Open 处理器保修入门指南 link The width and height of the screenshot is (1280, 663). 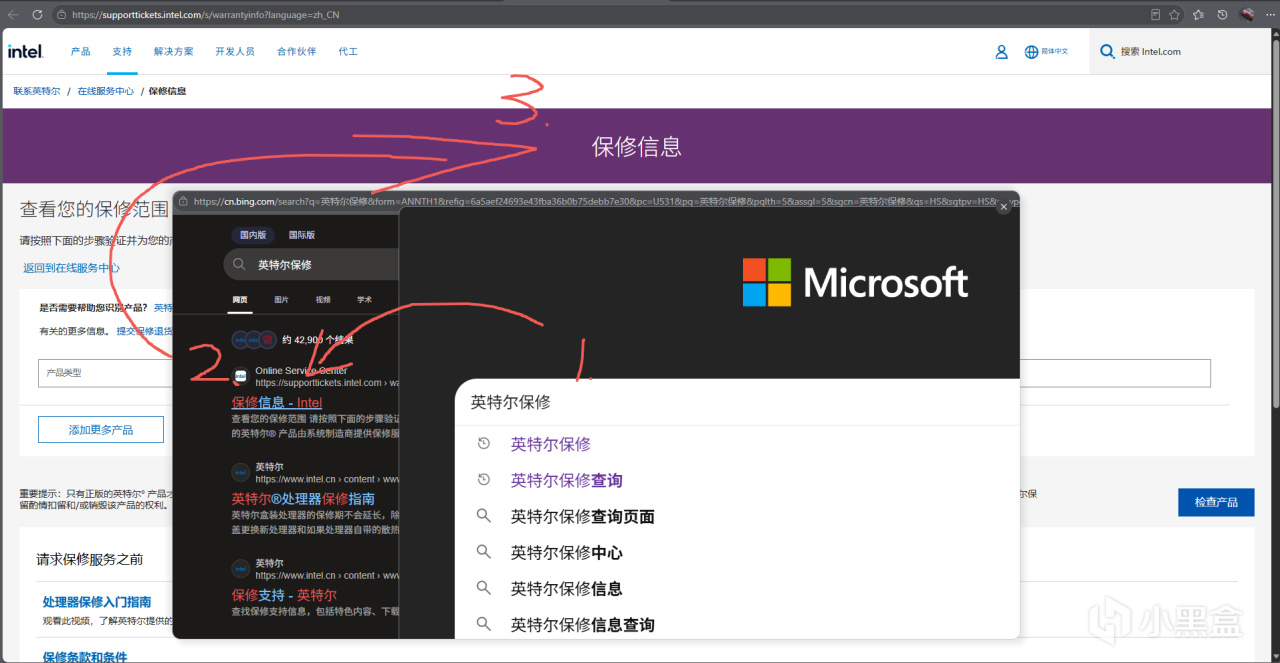coord(97,602)
